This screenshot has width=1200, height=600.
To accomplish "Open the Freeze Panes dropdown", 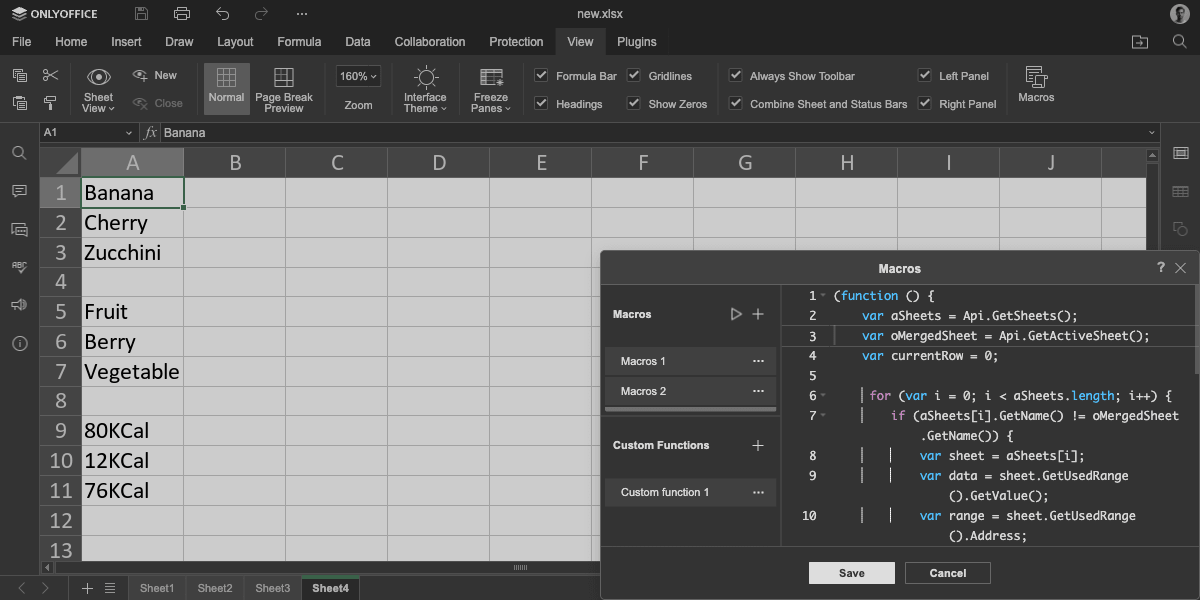I will tap(491, 89).
